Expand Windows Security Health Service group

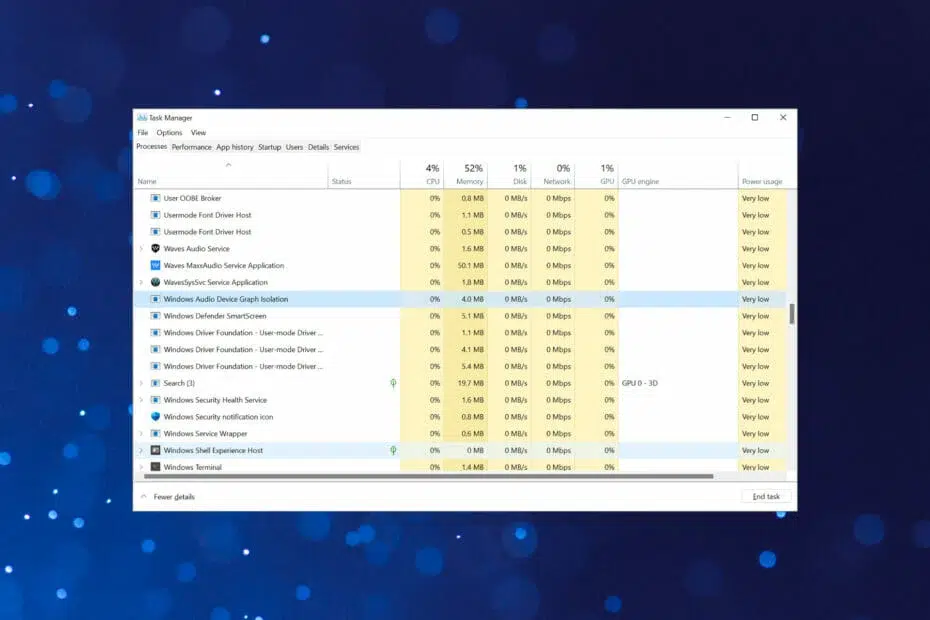[141, 400]
